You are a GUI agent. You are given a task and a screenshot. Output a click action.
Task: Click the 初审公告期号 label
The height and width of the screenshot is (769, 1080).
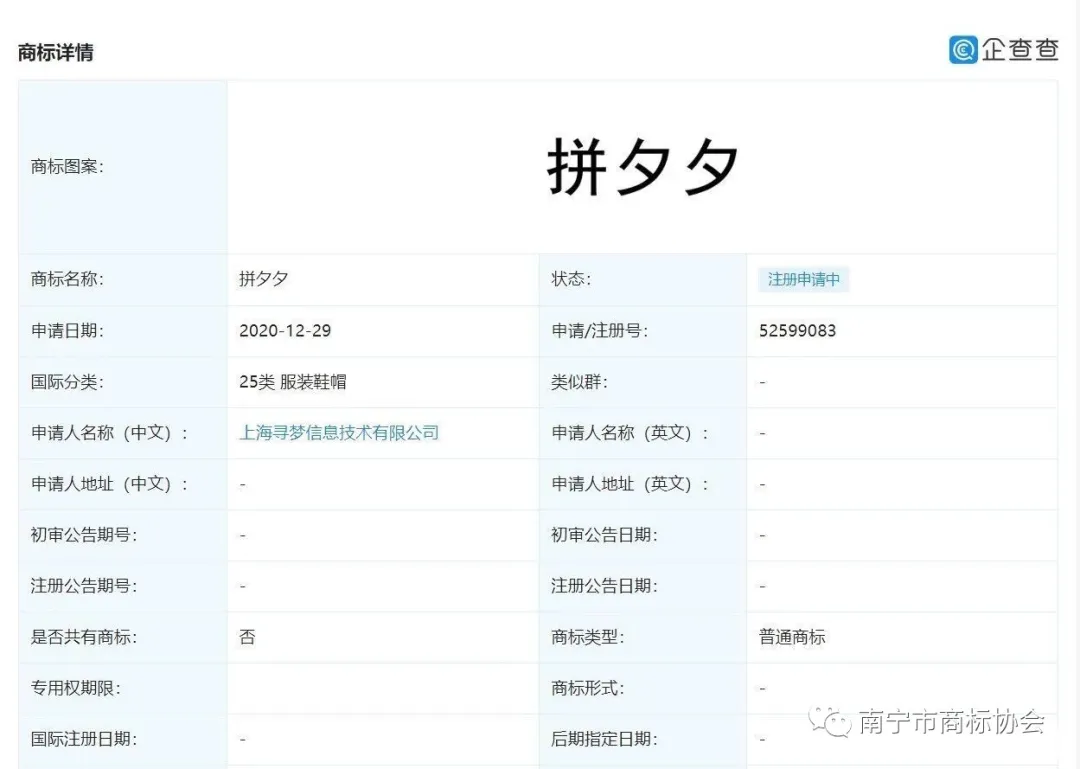[x=84, y=535]
